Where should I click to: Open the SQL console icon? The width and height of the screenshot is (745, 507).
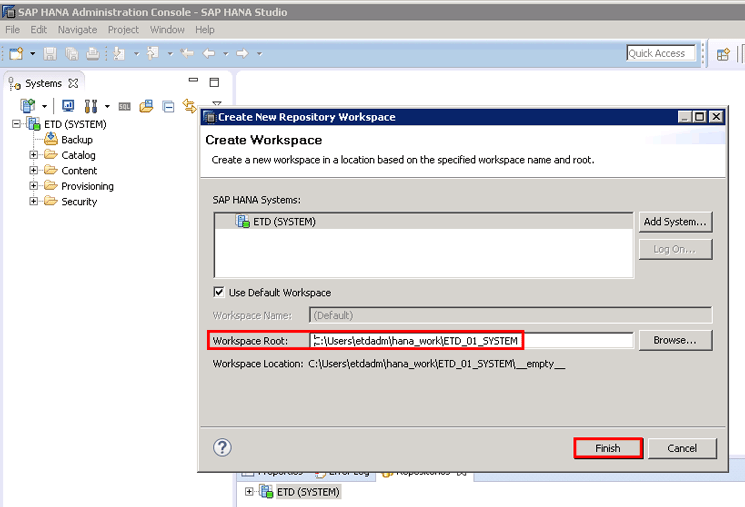pos(125,106)
